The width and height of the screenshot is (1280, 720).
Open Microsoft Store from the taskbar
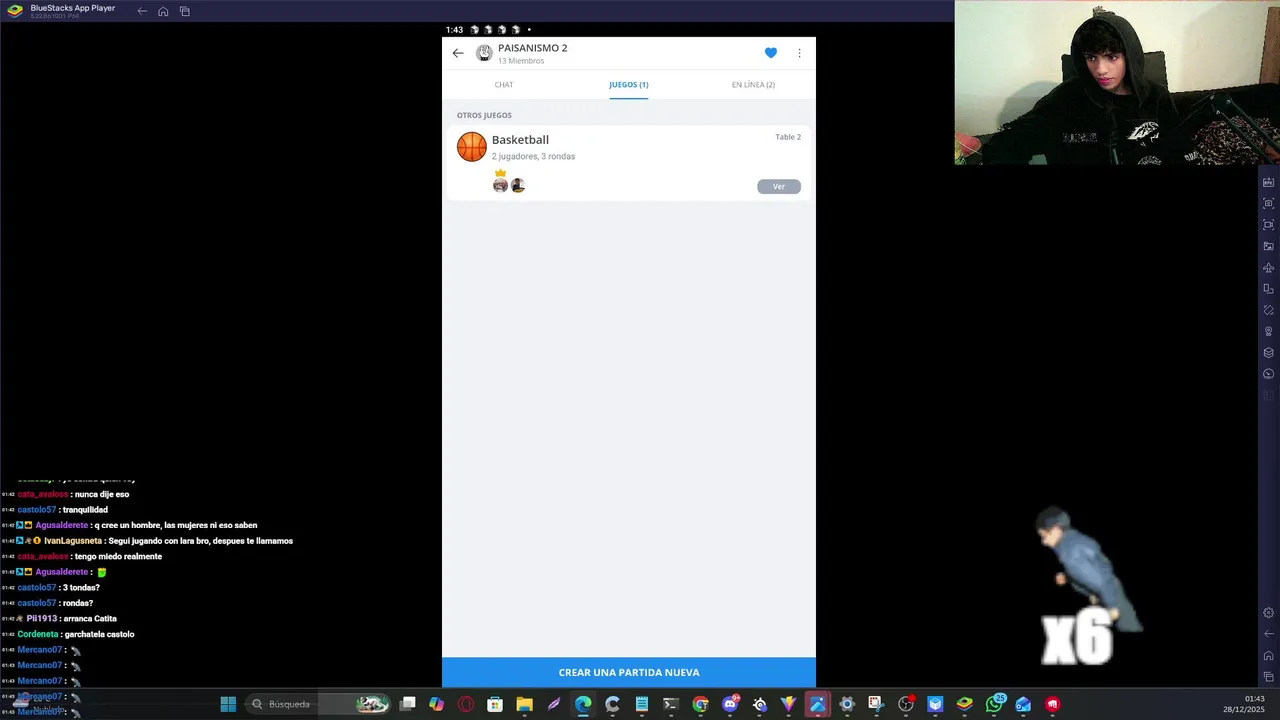point(495,704)
